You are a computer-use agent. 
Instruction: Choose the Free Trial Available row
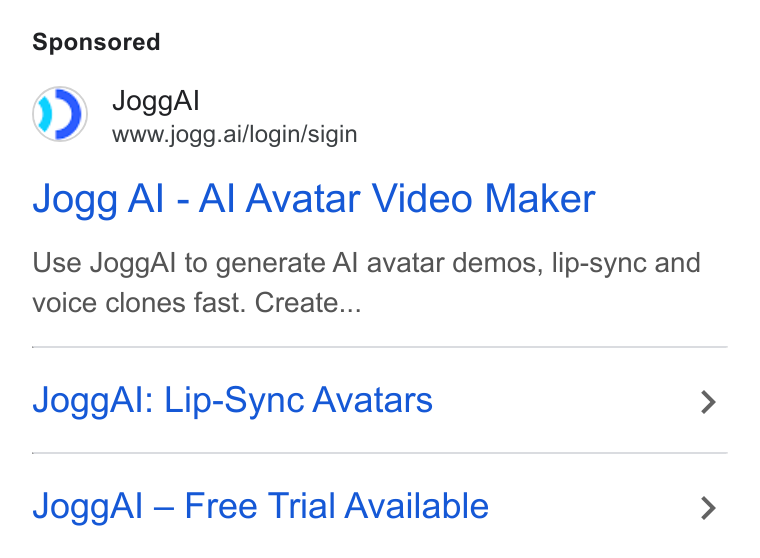[380, 506]
